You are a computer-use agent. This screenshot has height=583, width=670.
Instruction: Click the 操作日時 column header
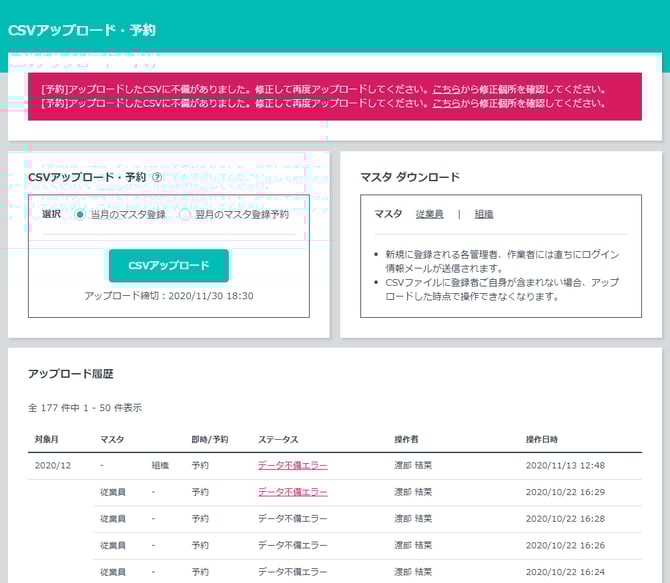pyautogui.click(x=542, y=439)
